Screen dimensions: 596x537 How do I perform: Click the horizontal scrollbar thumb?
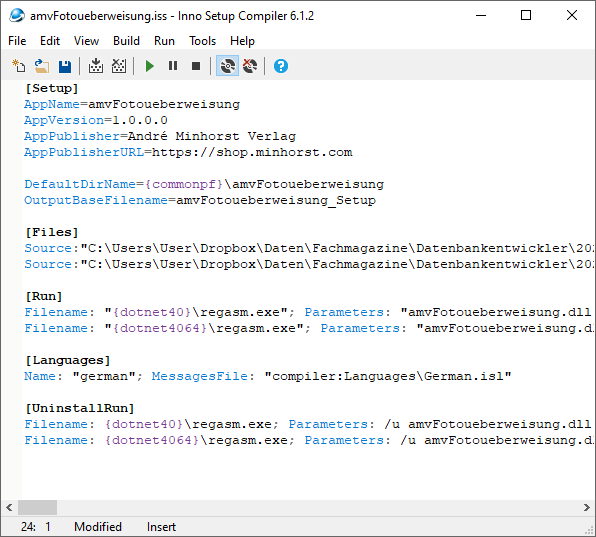(37, 507)
